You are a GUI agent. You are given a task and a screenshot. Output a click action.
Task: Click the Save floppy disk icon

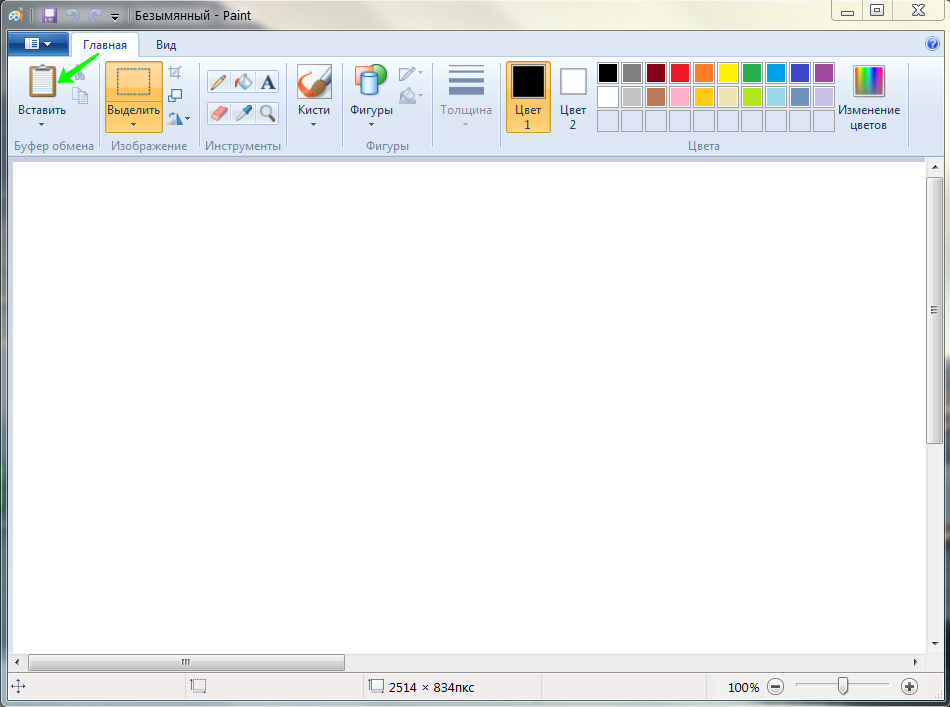(49, 15)
